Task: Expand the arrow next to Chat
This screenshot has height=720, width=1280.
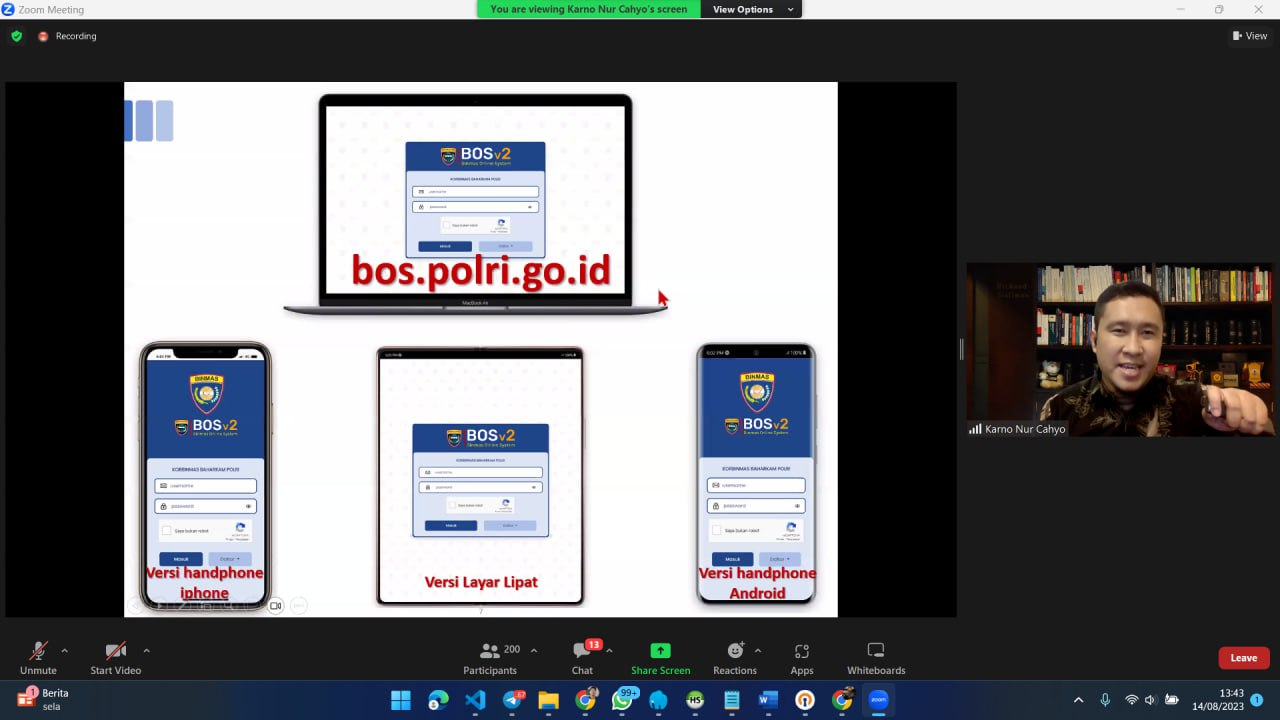Action: pos(609,650)
